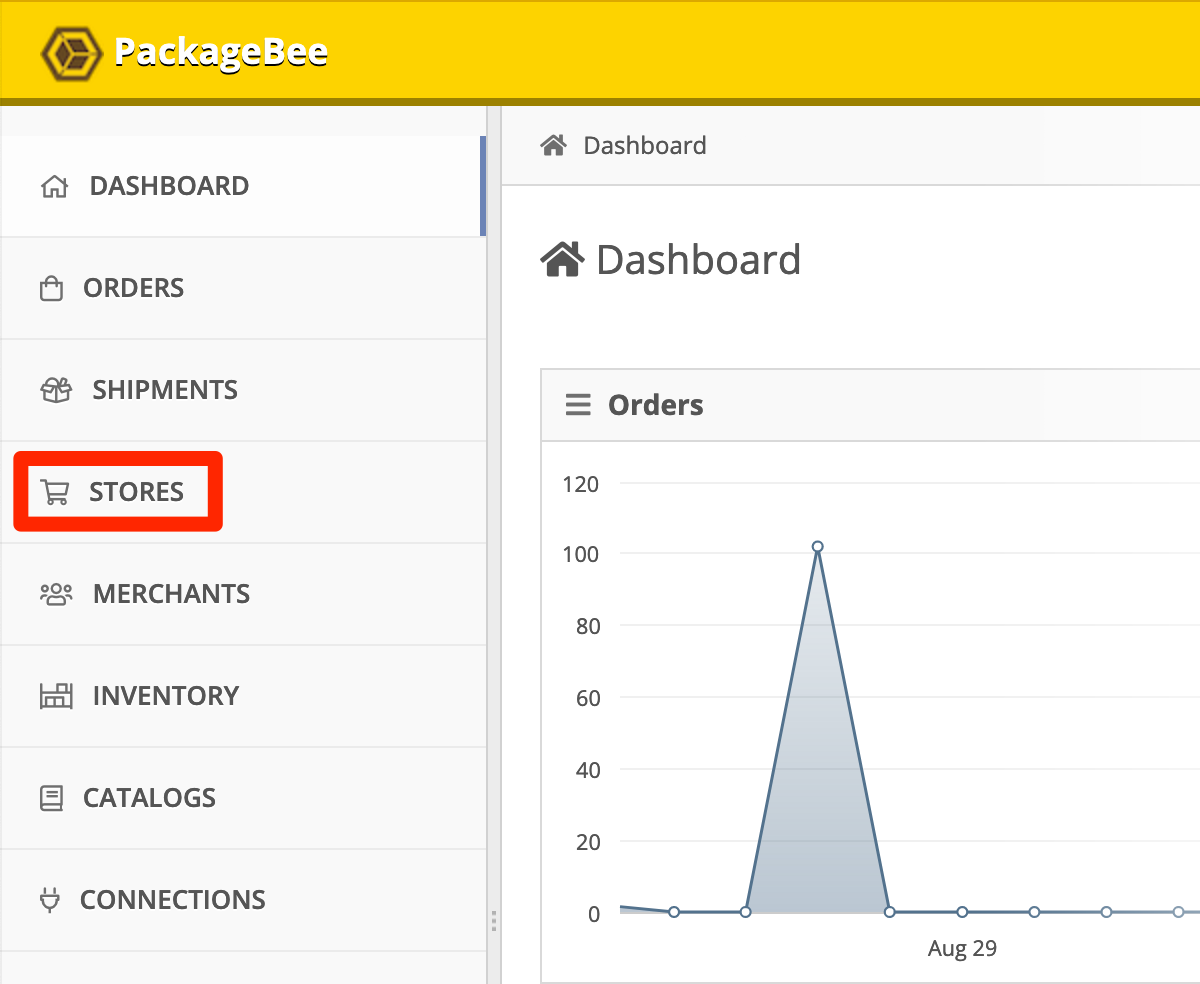Click the breadcrumb home icon
The image size is (1200, 984).
click(554, 145)
